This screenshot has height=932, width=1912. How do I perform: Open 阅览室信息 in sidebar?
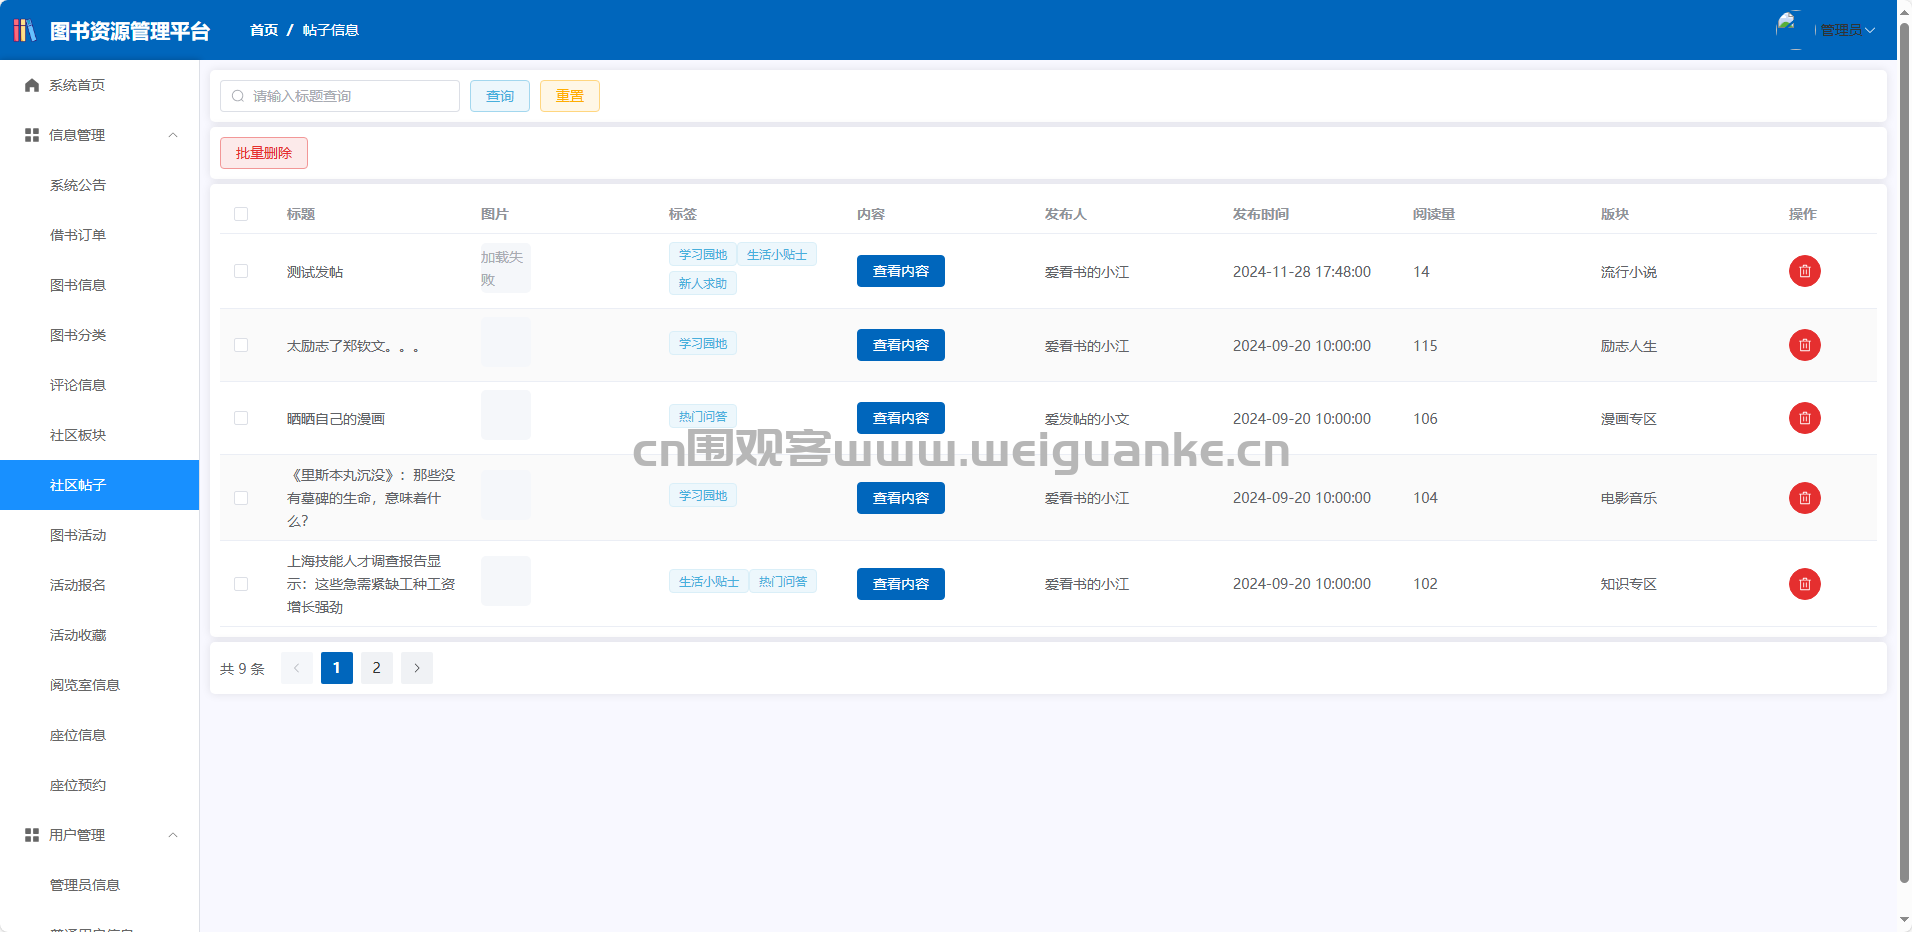(x=99, y=685)
